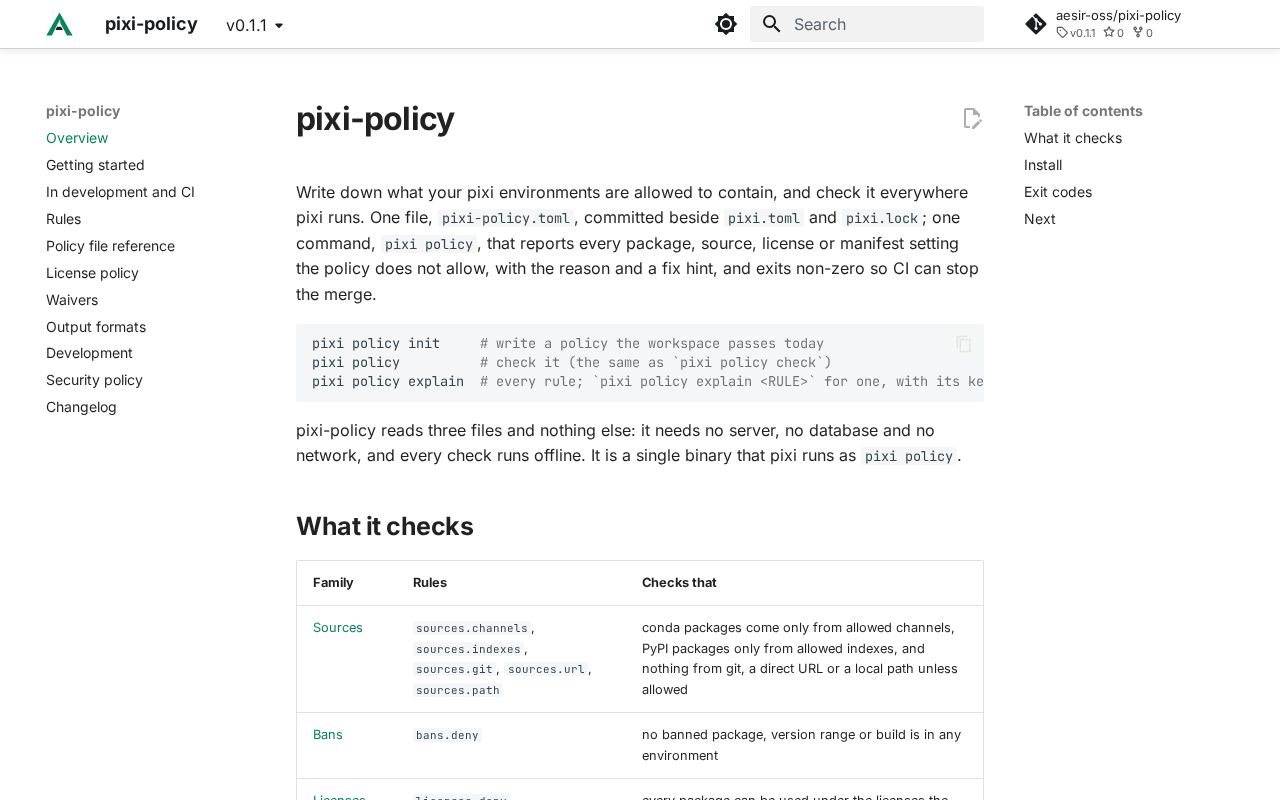The image size is (1280, 800).
Task: Open the Waivers page
Action: 72,300
